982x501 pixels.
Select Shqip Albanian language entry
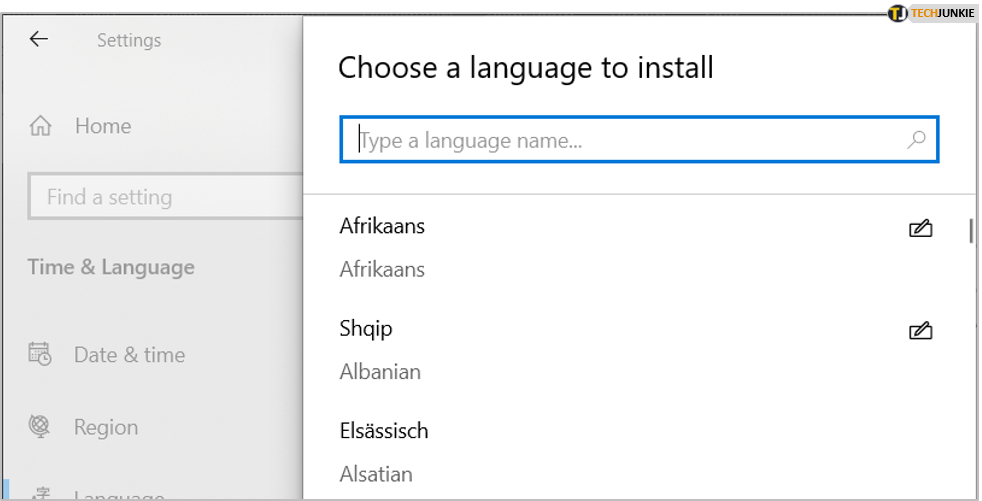[x=634, y=349]
